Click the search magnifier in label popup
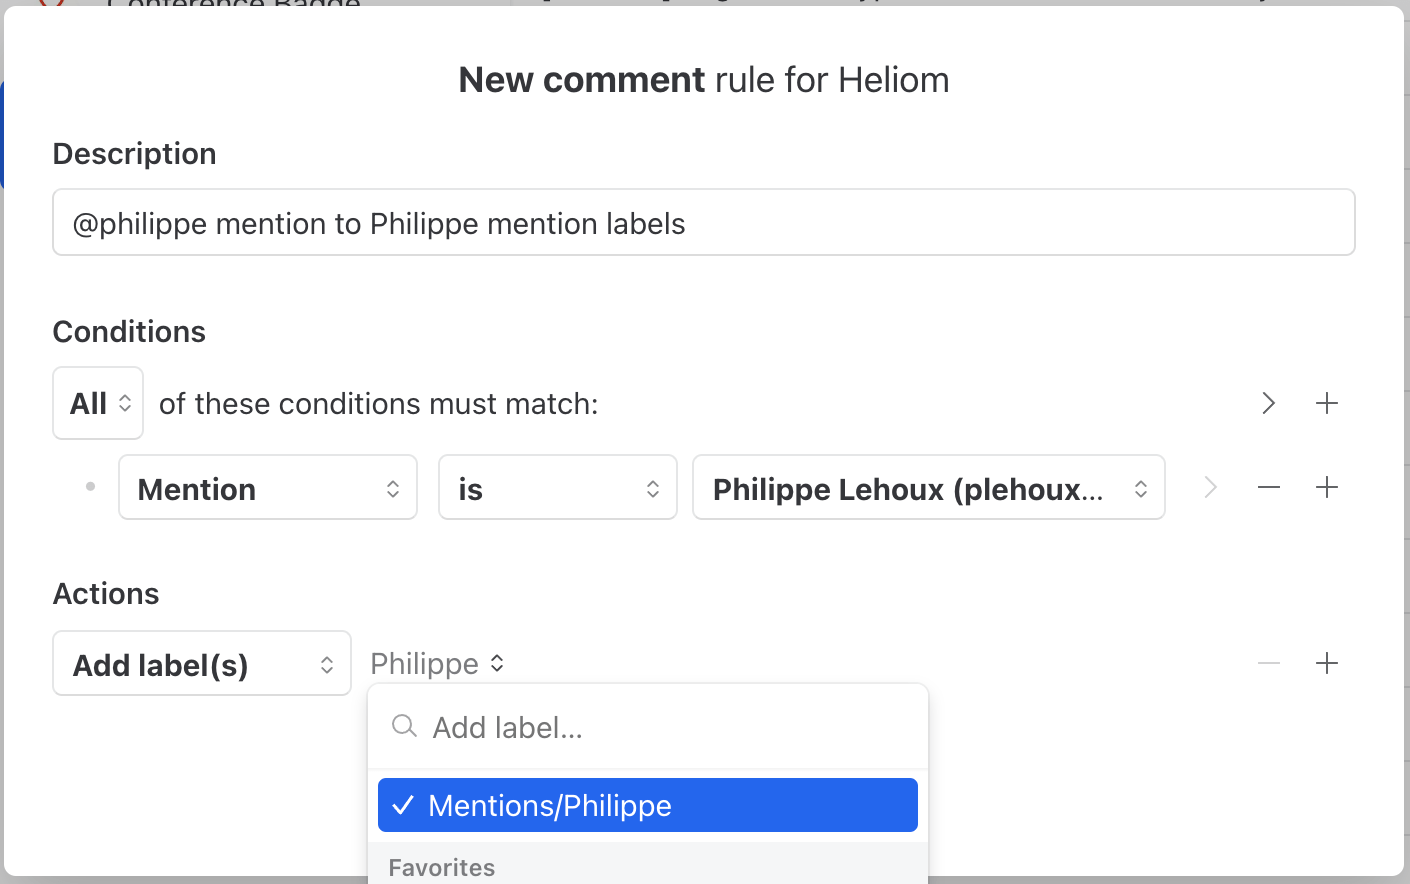1410x884 pixels. point(404,726)
